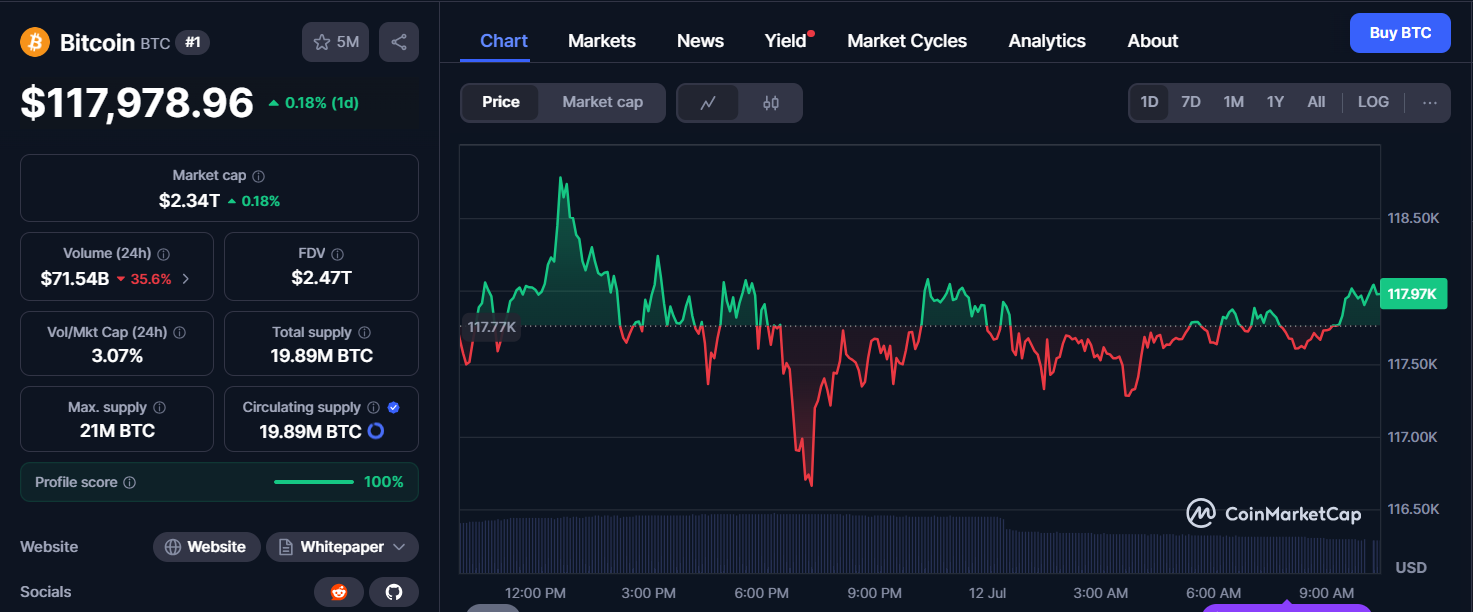This screenshot has width=1473, height=612.
Task: Click the verified badge by Circulating supply
Action: pos(394,408)
